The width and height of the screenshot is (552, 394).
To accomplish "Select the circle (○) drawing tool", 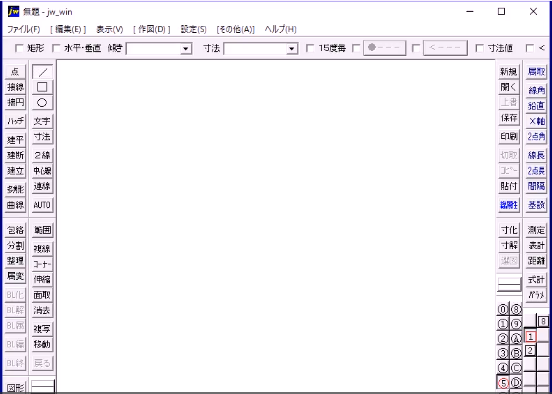I will pyautogui.click(x=42, y=102).
